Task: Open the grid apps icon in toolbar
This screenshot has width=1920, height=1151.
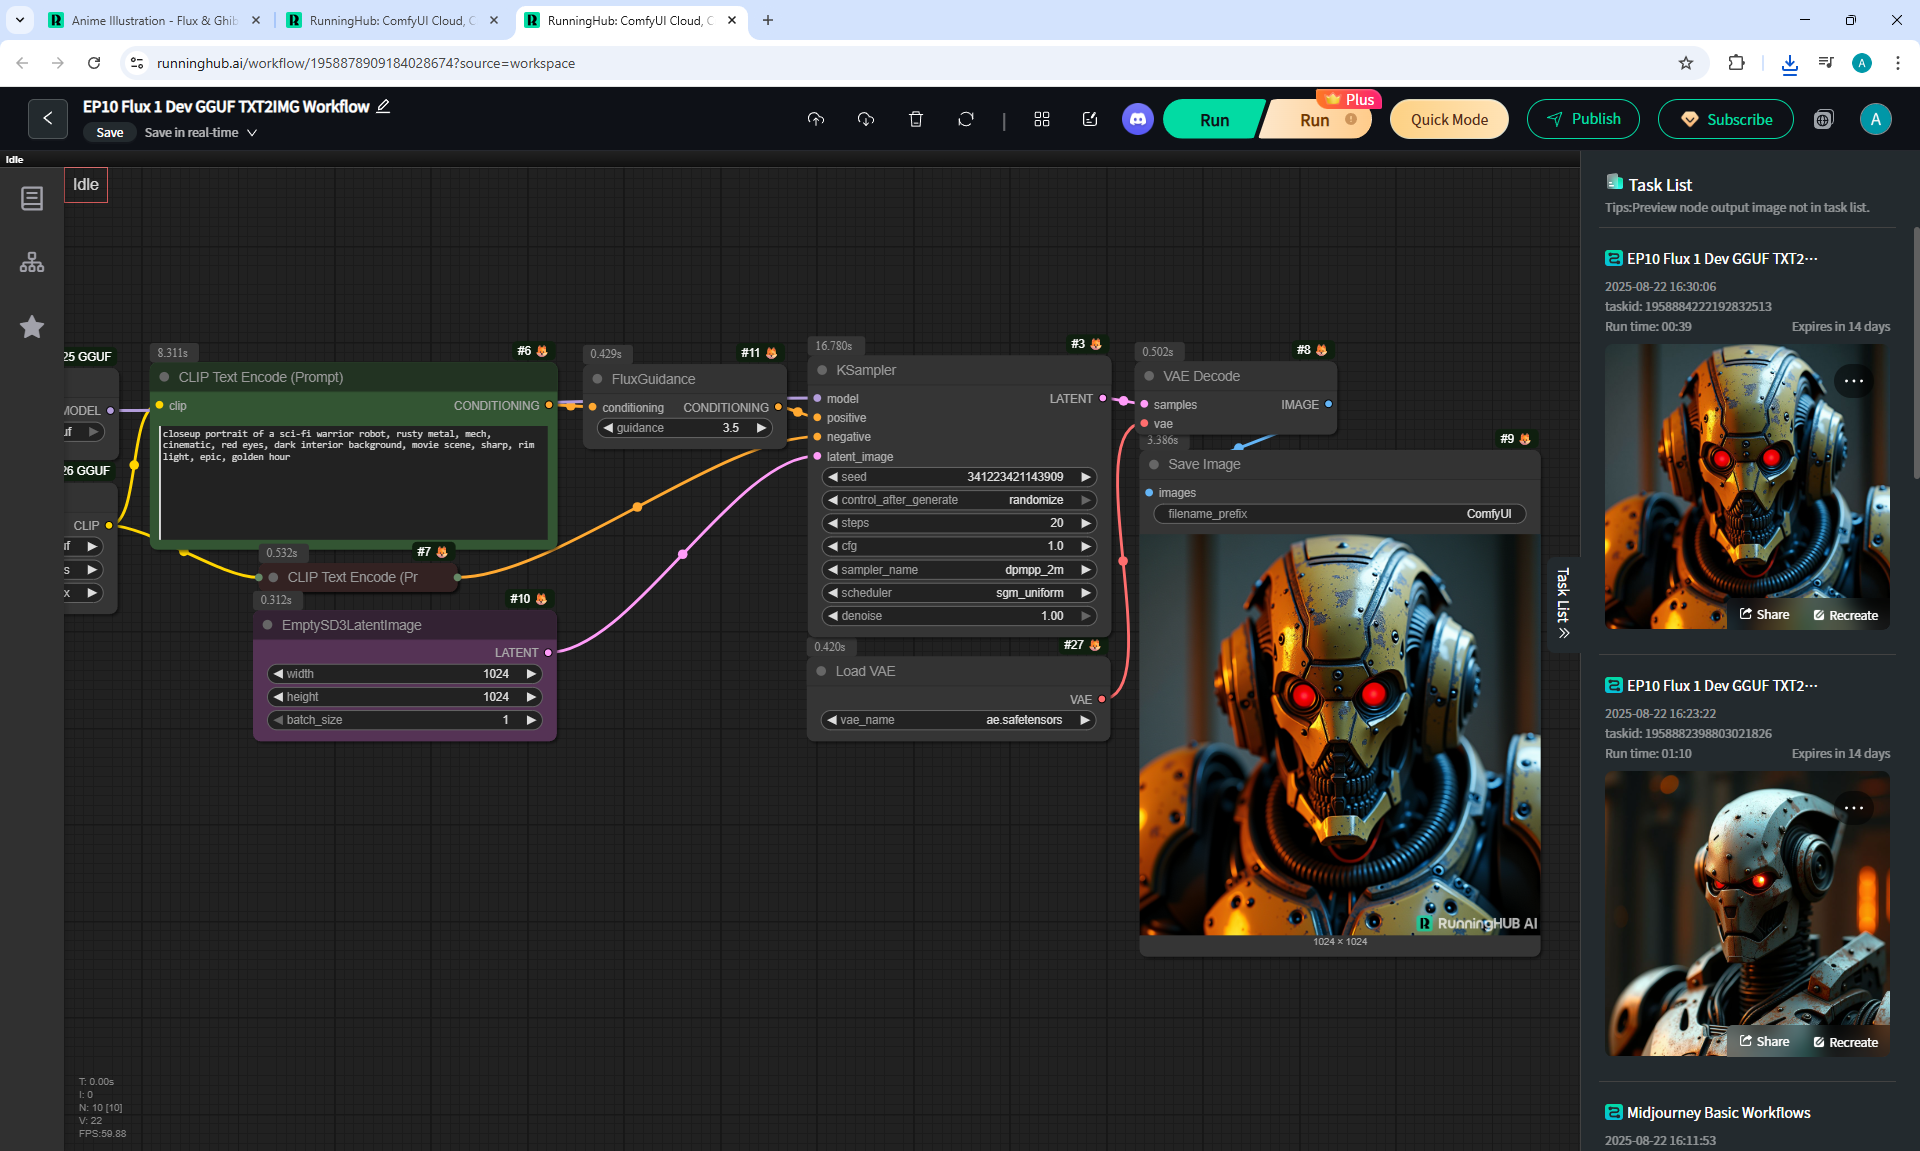Action: click(x=1041, y=119)
